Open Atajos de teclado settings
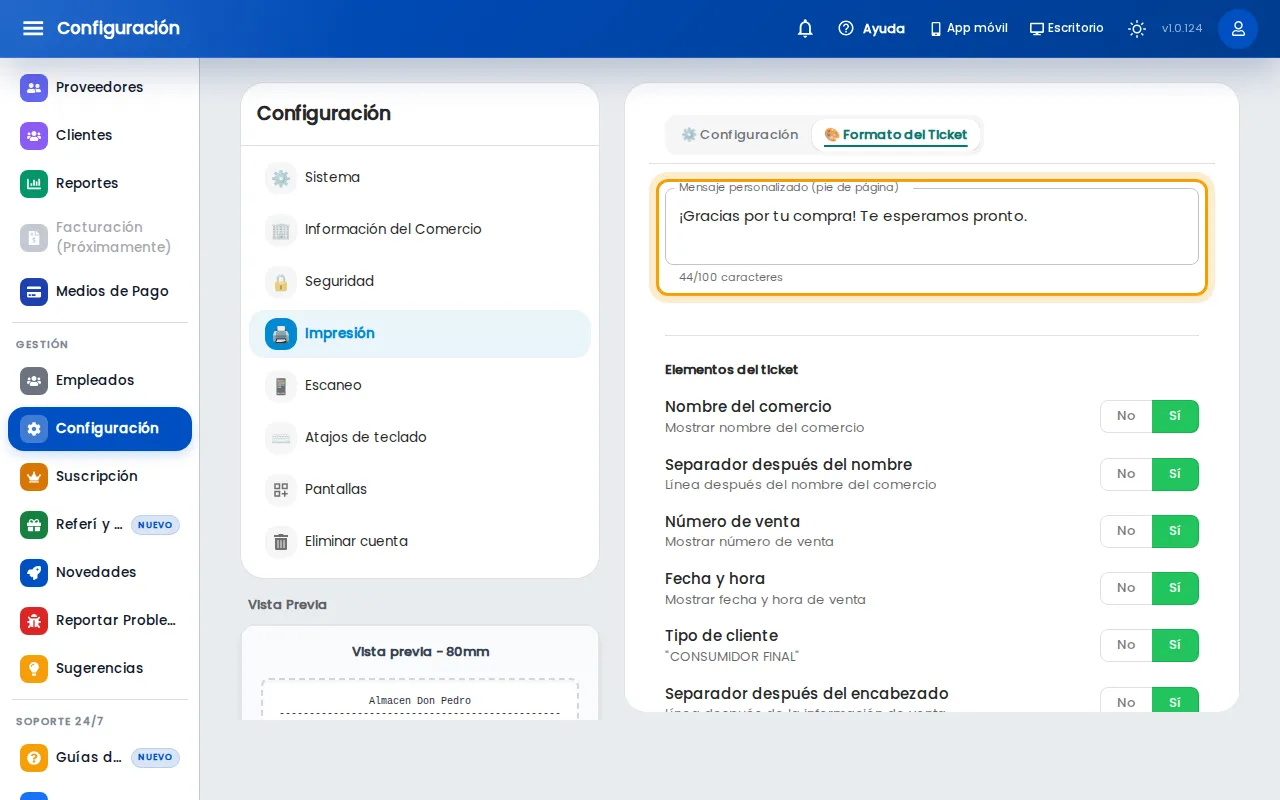The image size is (1280, 800). [x=420, y=438]
